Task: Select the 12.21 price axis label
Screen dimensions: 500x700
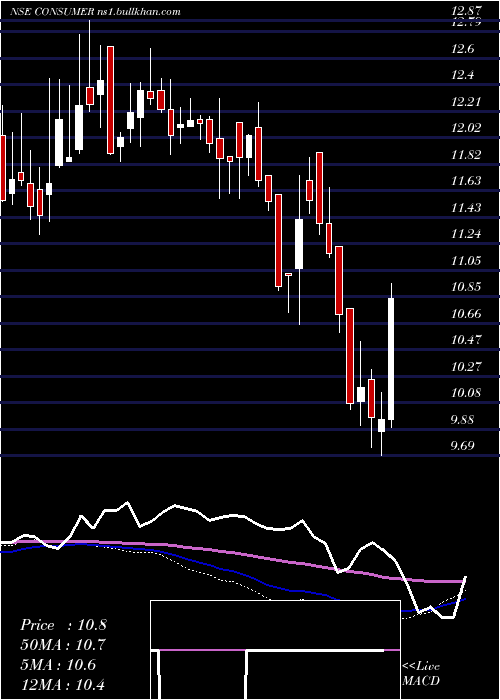Action: pyautogui.click(x=466, y=102)
